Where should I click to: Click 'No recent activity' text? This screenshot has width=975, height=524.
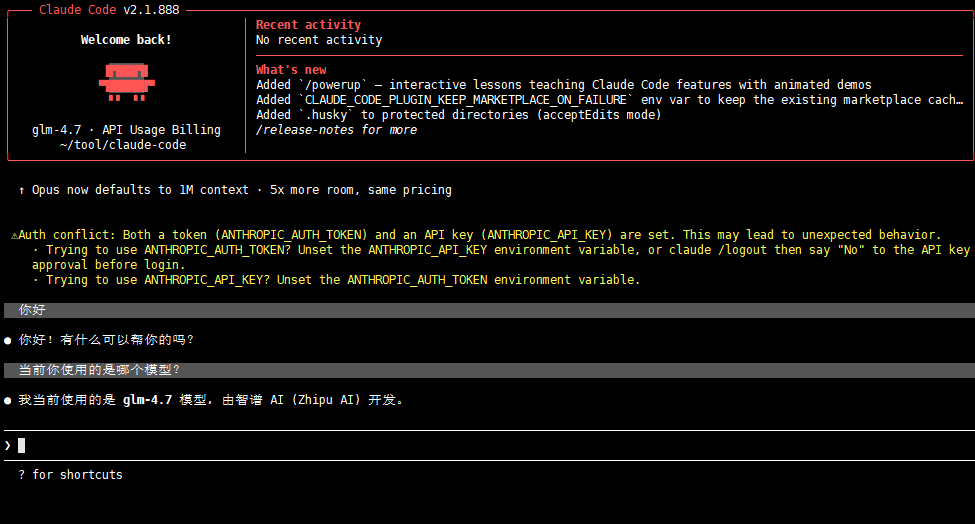click(319, 40)
